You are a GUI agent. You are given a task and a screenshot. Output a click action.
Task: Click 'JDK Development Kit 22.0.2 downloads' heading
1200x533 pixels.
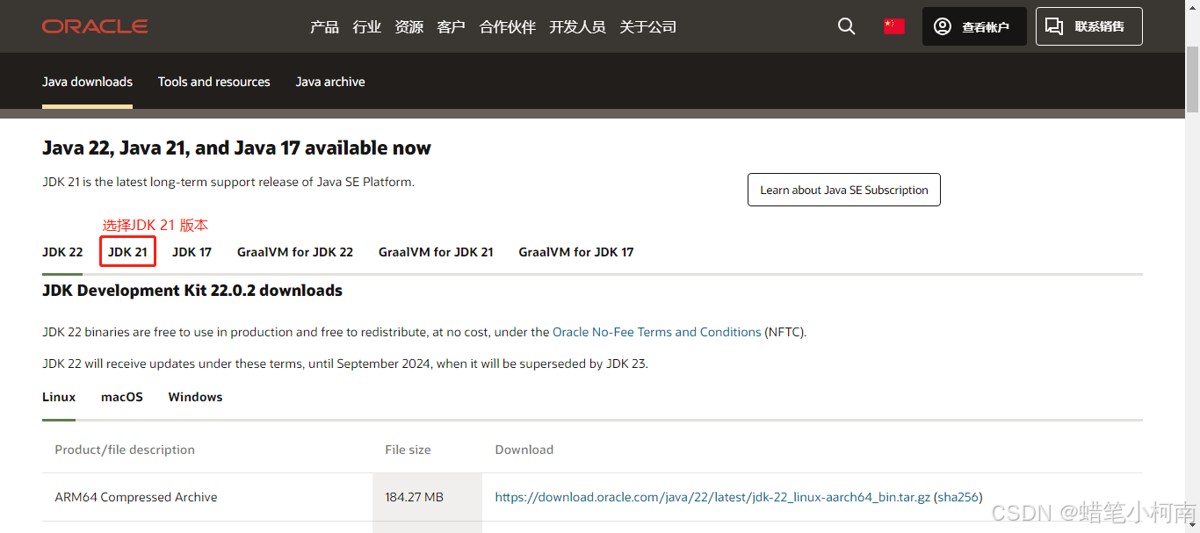pyautogui.click(x=192, y=291)
